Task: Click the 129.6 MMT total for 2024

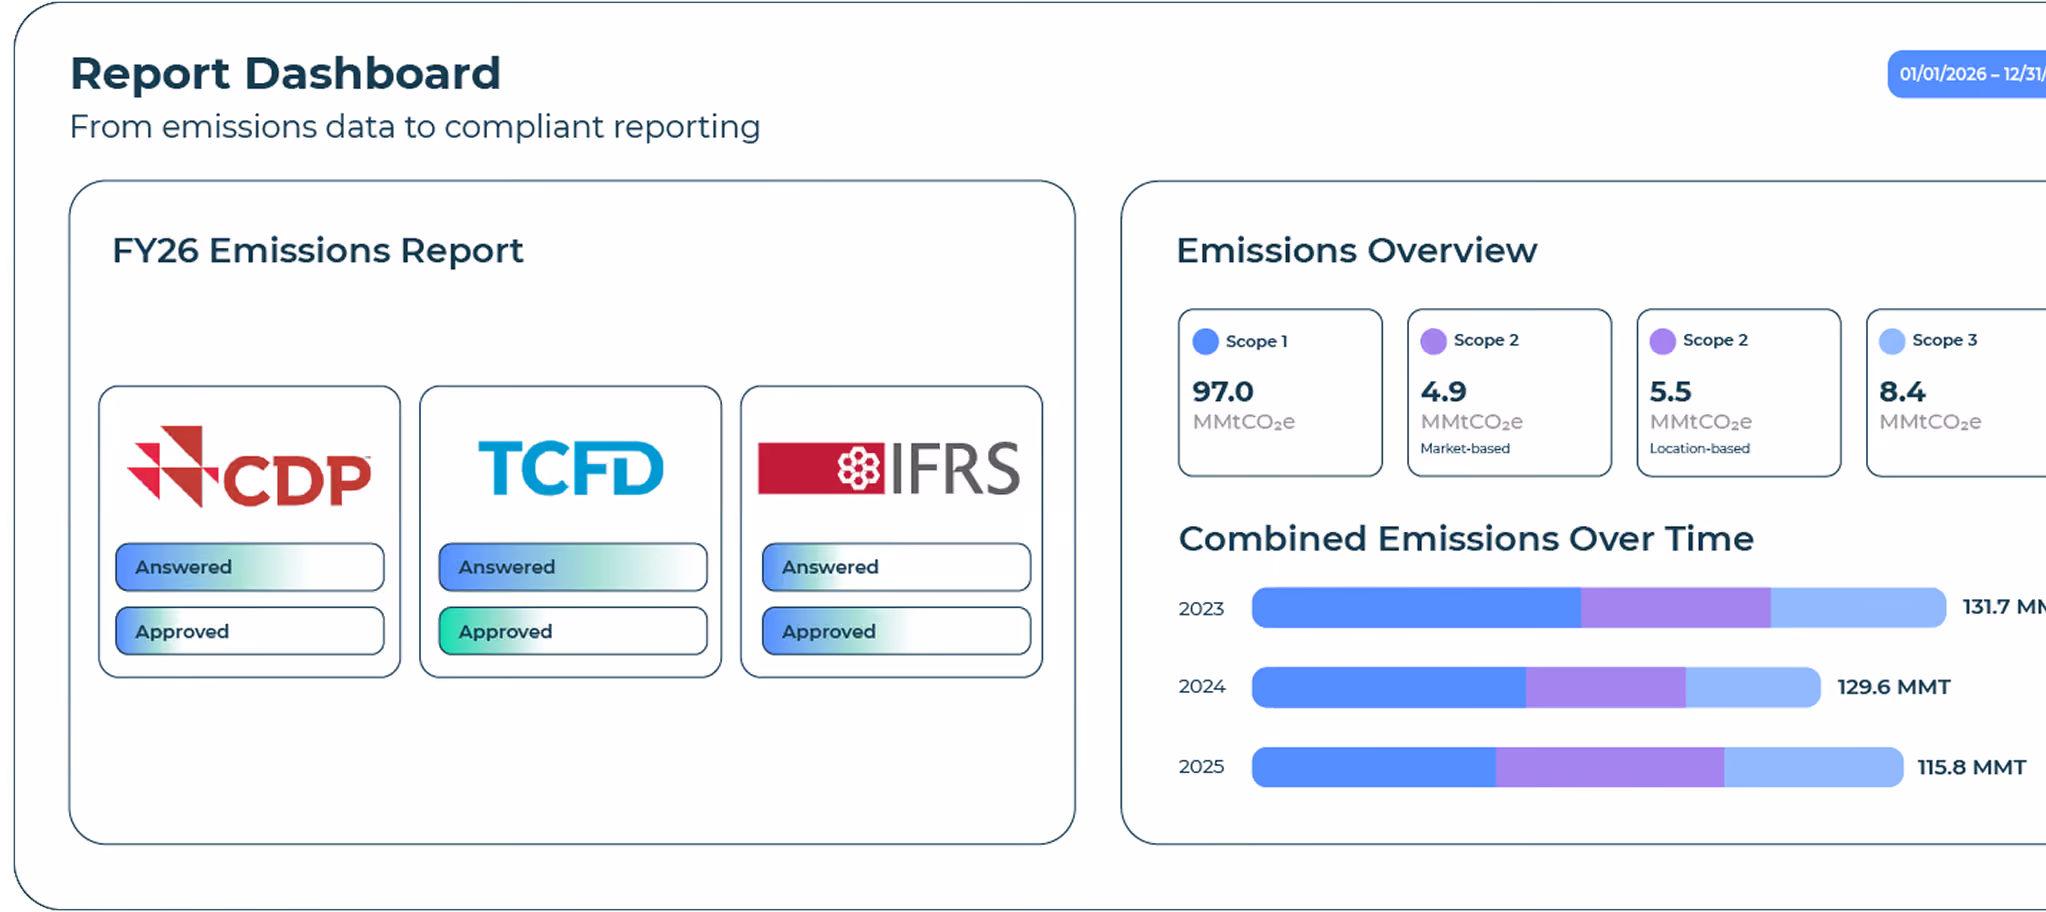Action: [x=1894, y=687]
